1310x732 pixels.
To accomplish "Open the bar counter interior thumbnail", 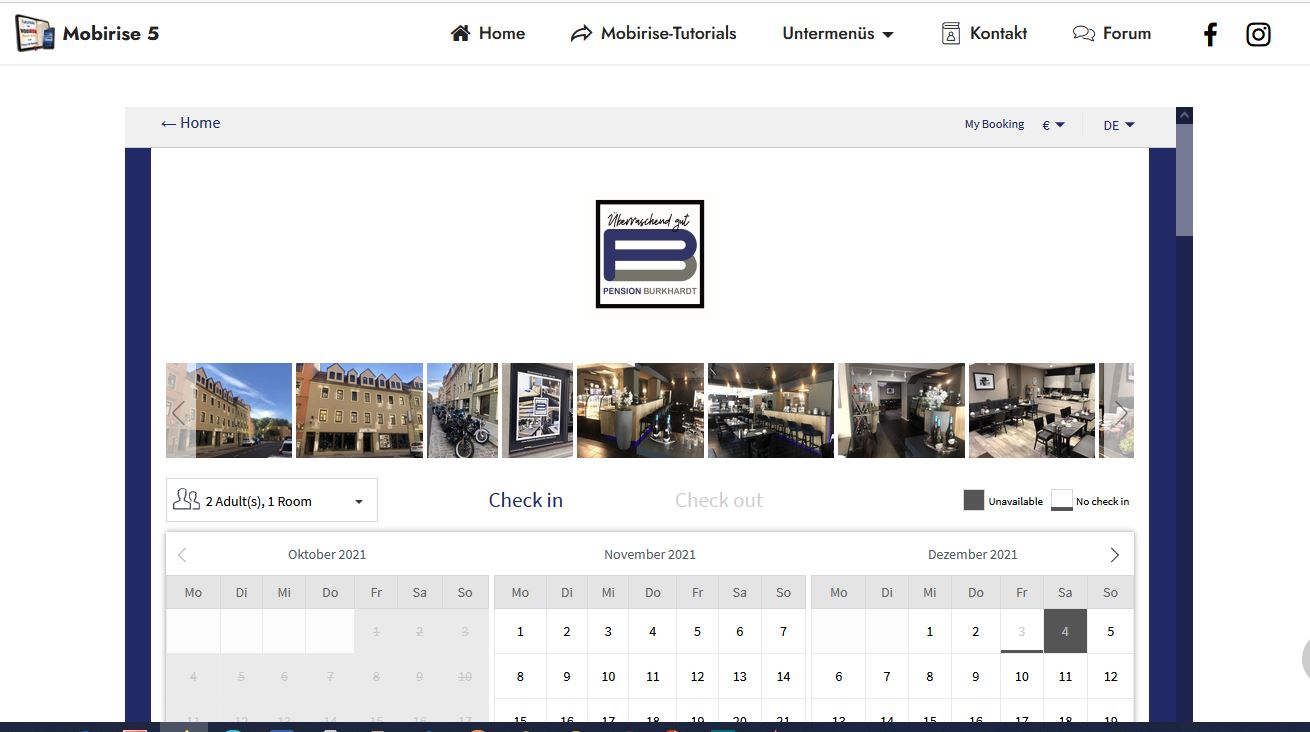I will coord(640,410).
